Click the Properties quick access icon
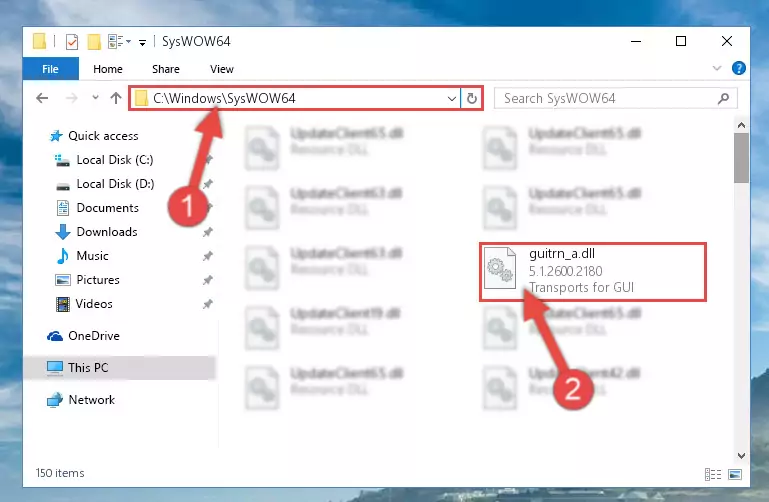This screenshot has width=769, height=502. [72, 42]
